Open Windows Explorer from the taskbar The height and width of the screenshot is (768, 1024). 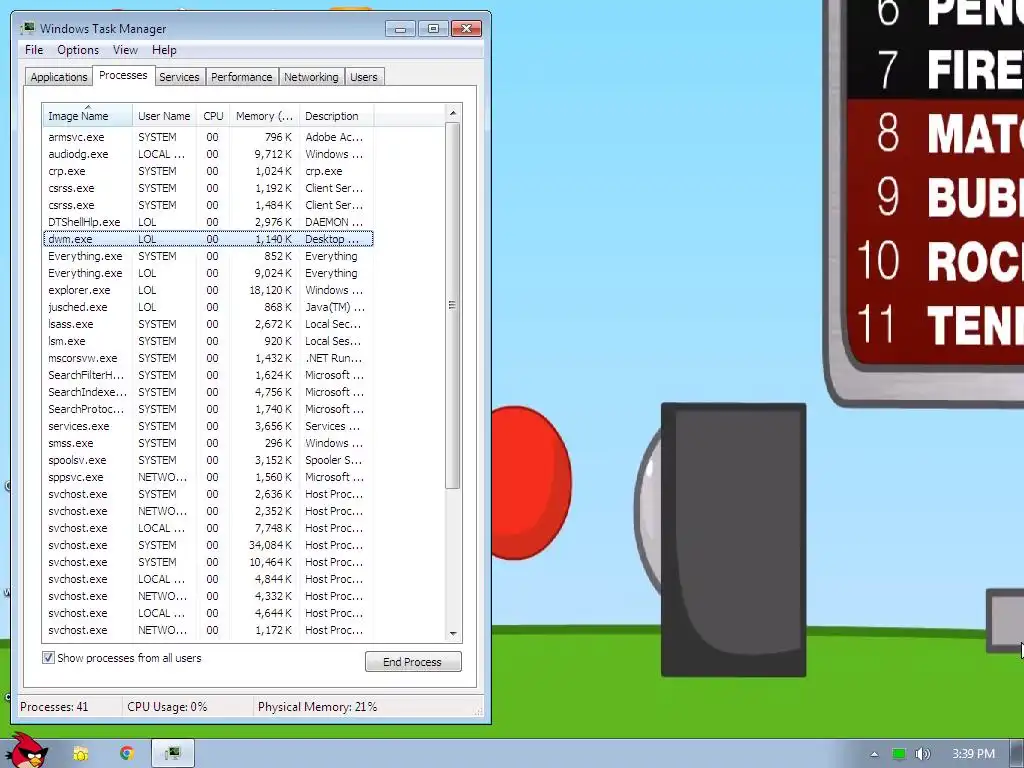[81, 754]
